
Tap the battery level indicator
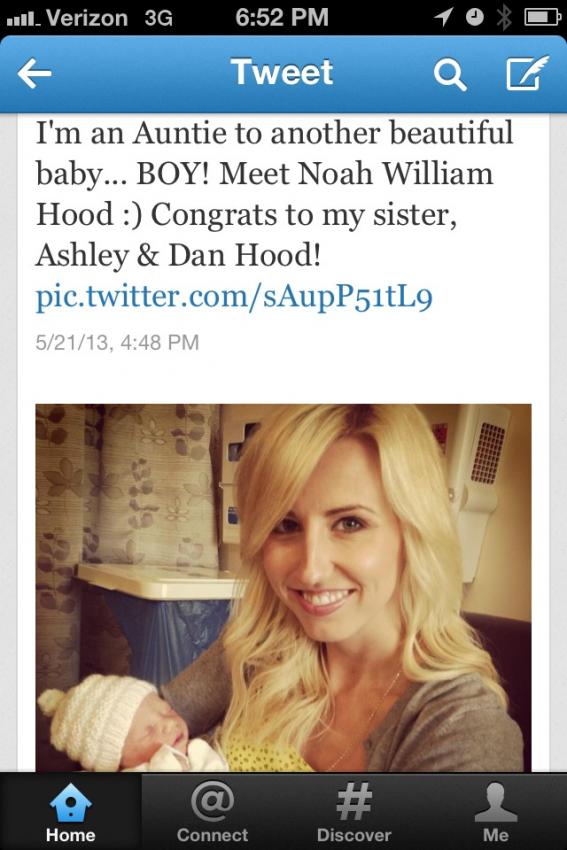(x=542, y=18)
